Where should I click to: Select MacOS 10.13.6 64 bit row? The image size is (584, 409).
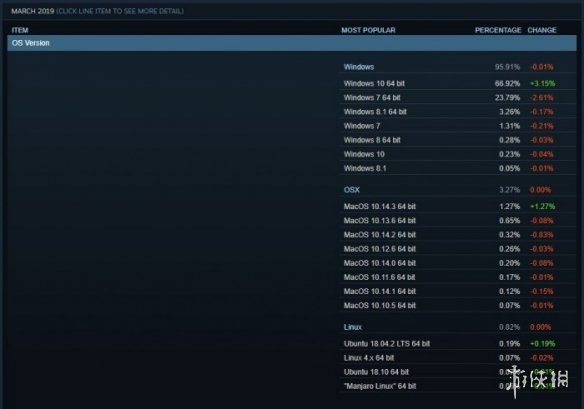[458, 221]
